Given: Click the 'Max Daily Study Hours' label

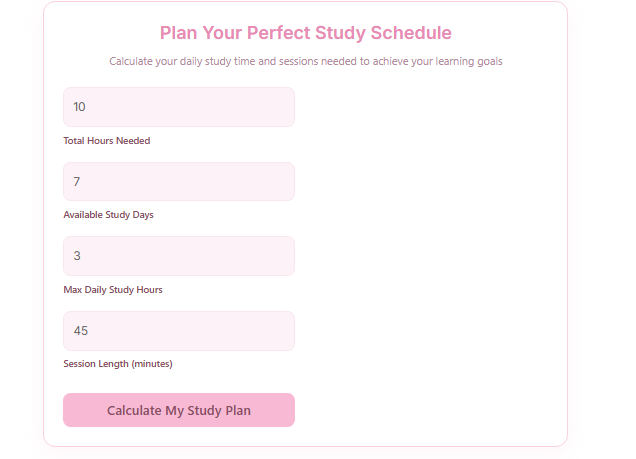Looking at the screenshot, I should click(x=113, y=290).
